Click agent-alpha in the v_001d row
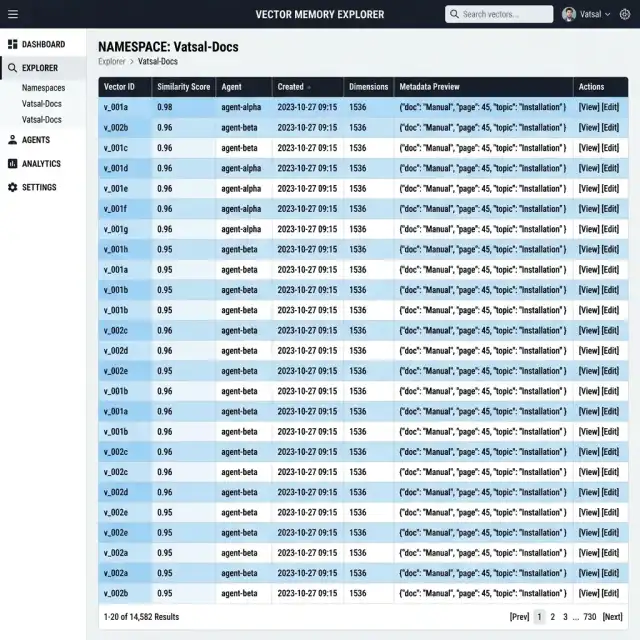This screenshot has height=640, width=640. tap(241, 169)
